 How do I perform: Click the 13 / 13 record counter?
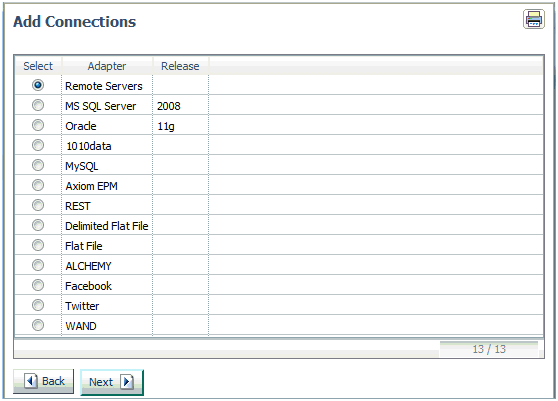[x=489, y=349]
